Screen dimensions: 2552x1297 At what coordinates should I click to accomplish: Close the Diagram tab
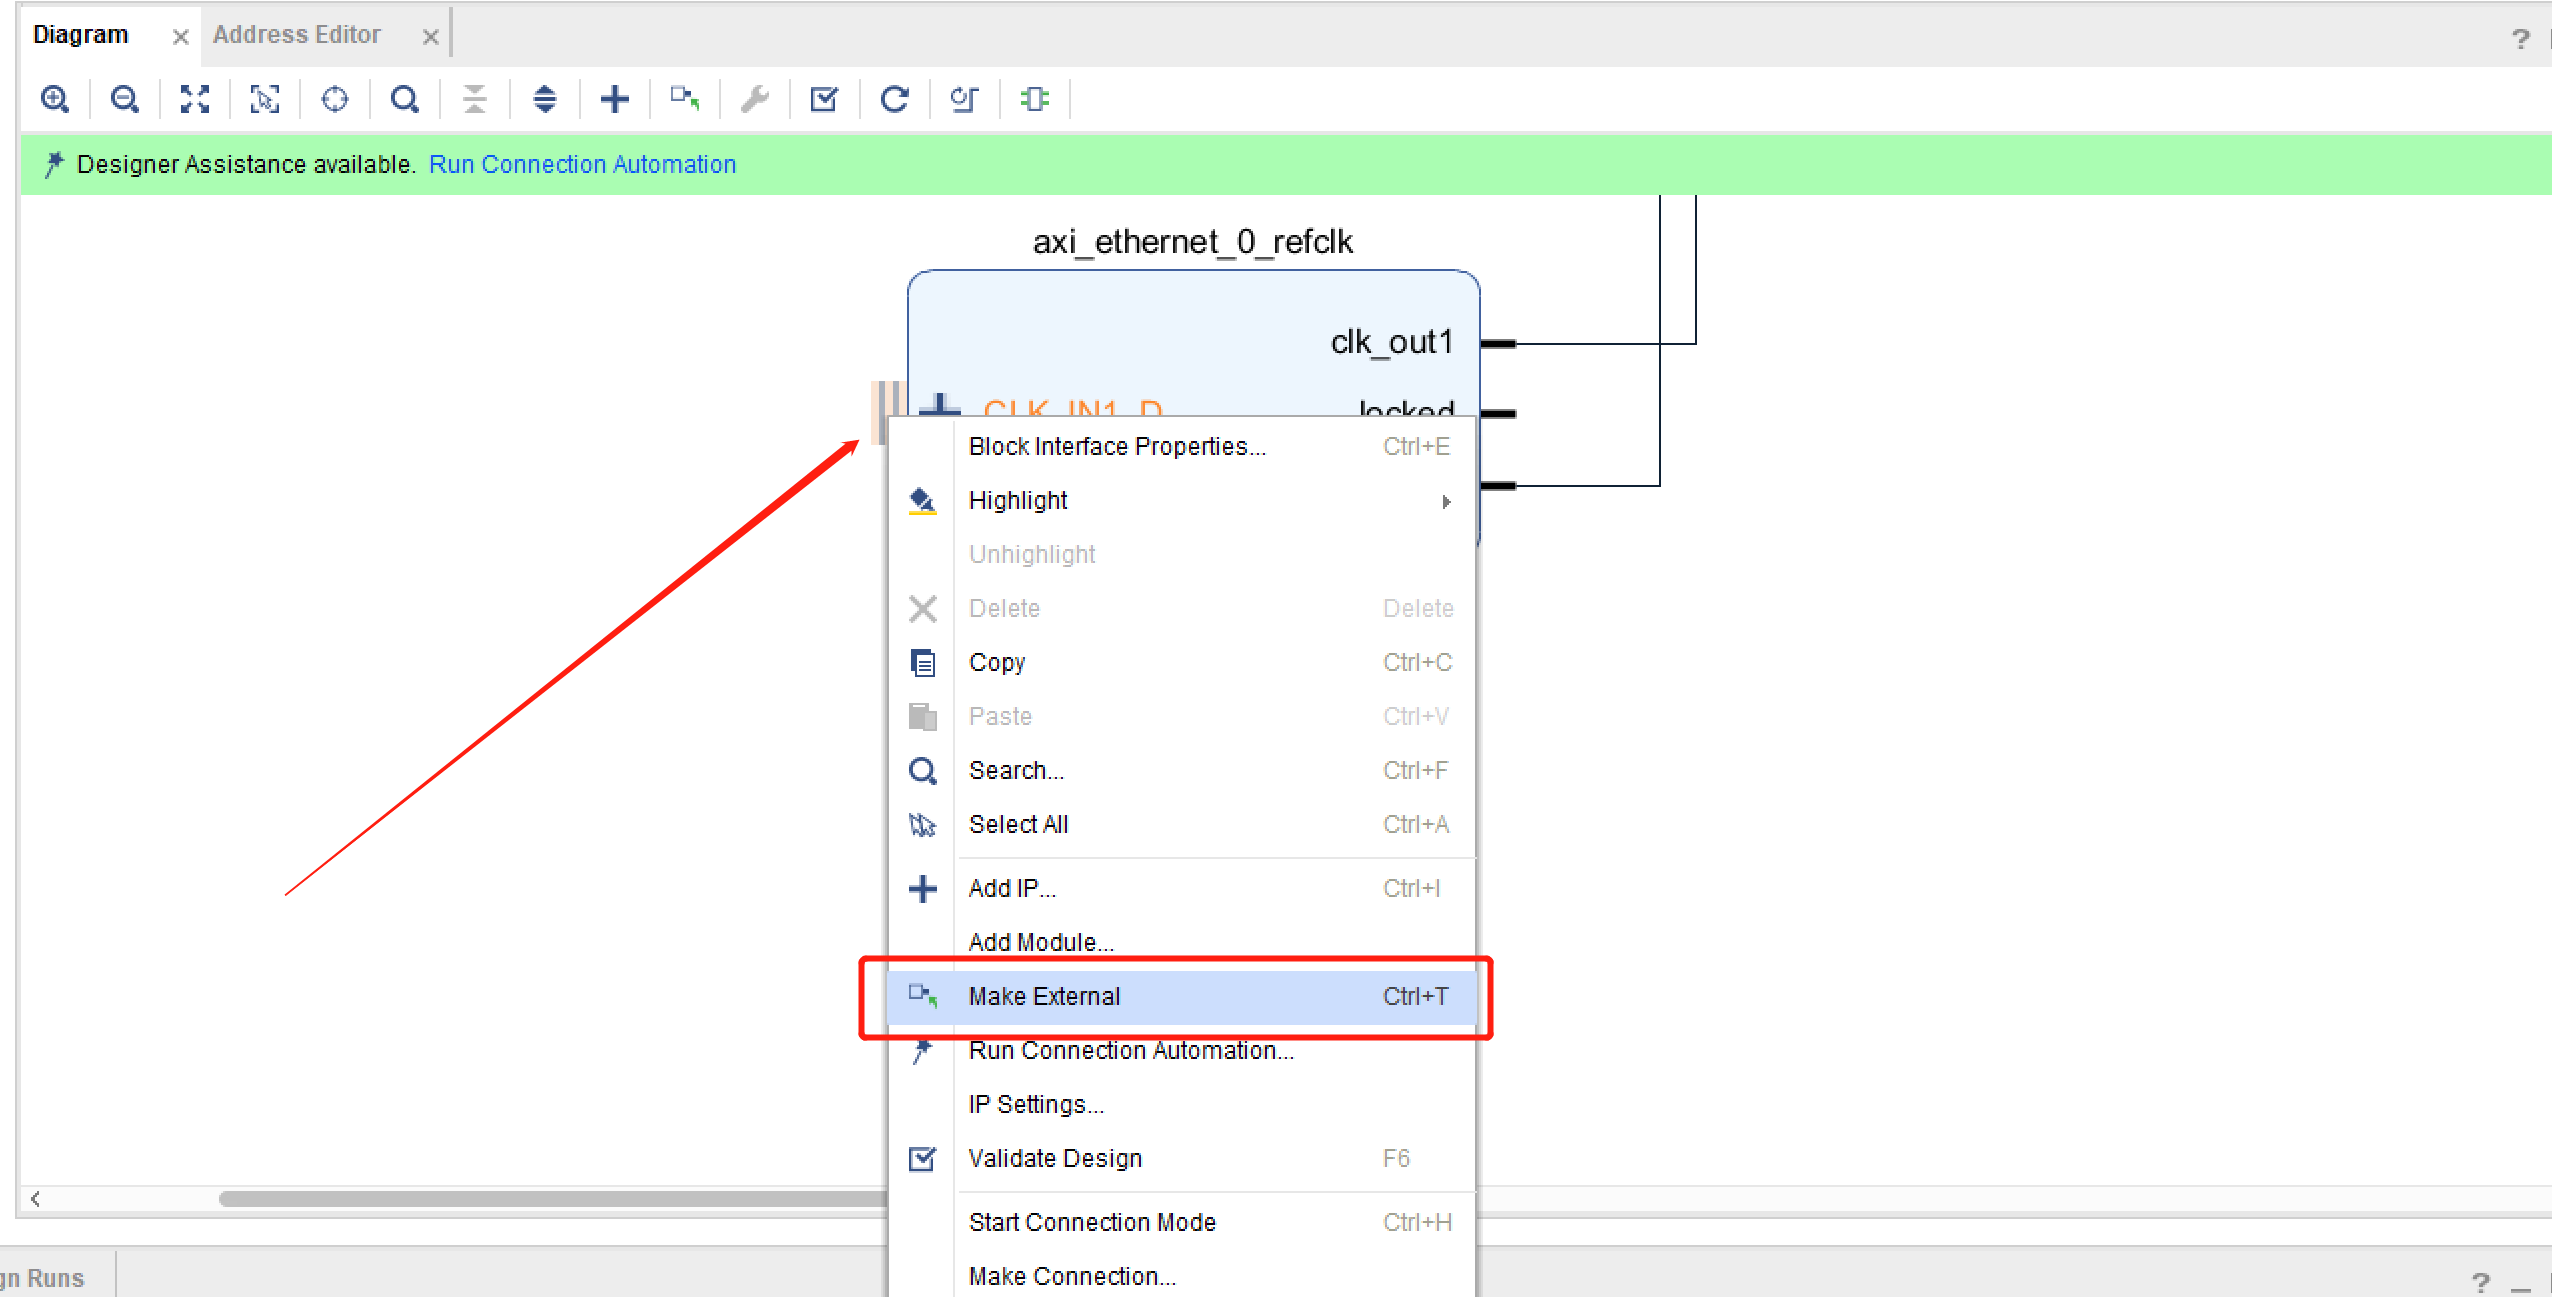pos(180,37)
